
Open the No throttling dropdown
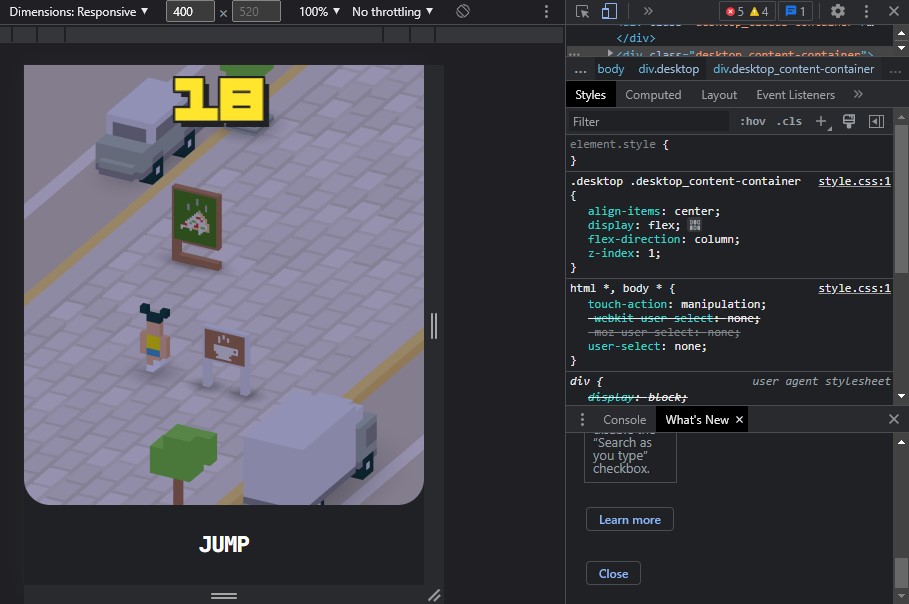[x=392, y=12]
